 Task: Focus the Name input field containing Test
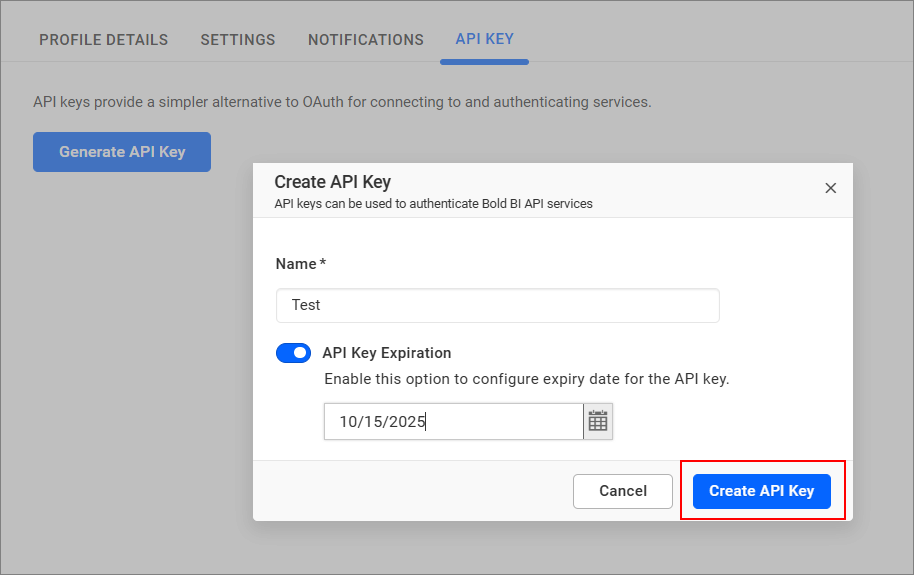point(498,305)
